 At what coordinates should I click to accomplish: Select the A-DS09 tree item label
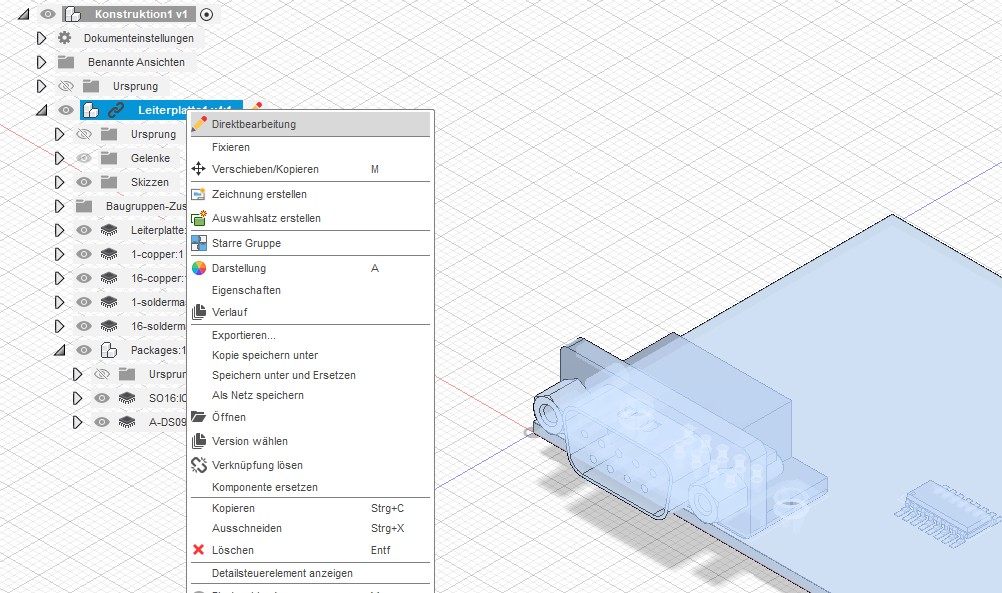167,422
